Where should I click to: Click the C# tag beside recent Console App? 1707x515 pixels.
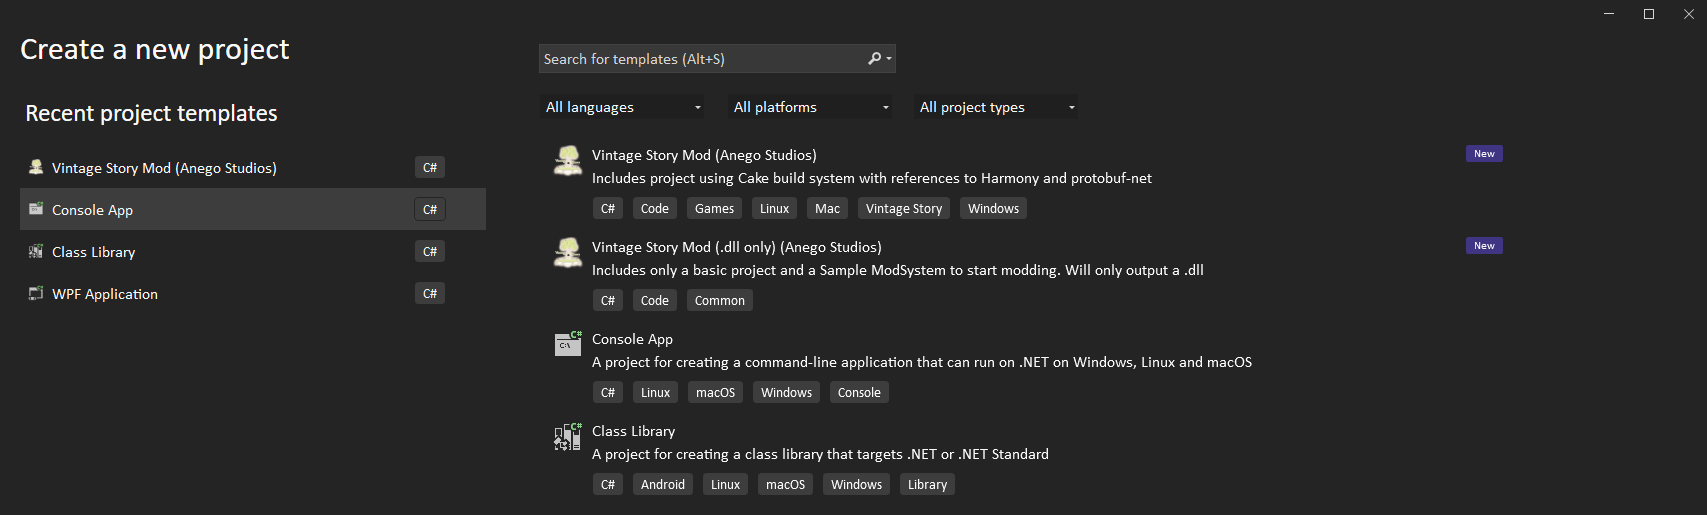(430, 210)
